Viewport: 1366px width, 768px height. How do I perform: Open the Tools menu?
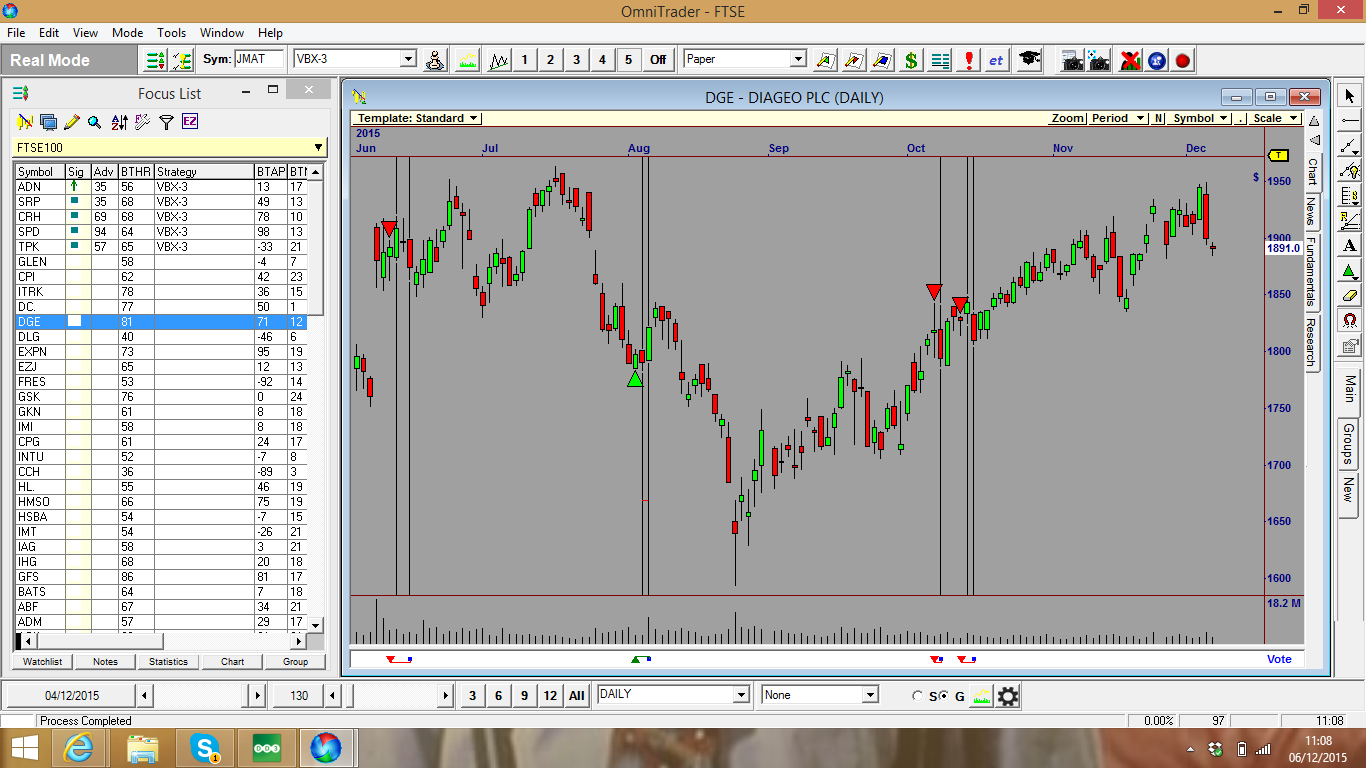coord(172,33)
